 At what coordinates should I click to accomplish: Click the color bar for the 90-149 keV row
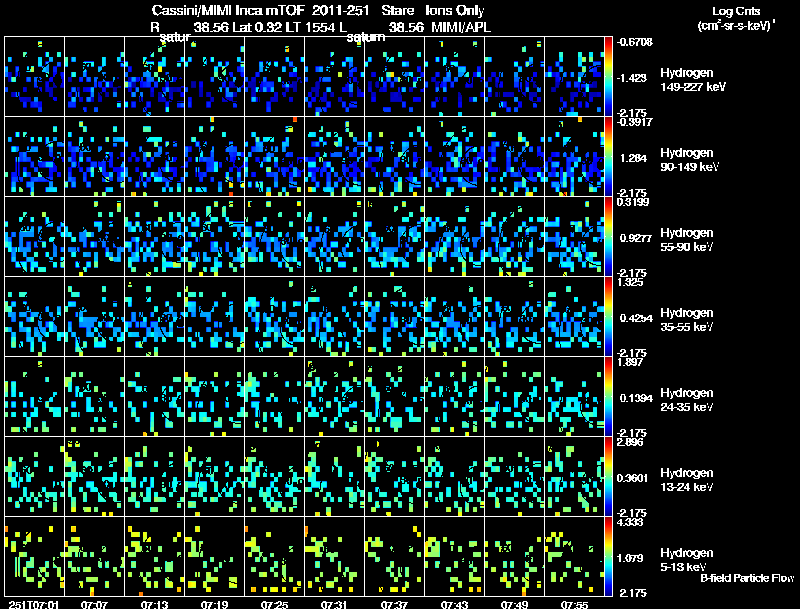(608, 156)
